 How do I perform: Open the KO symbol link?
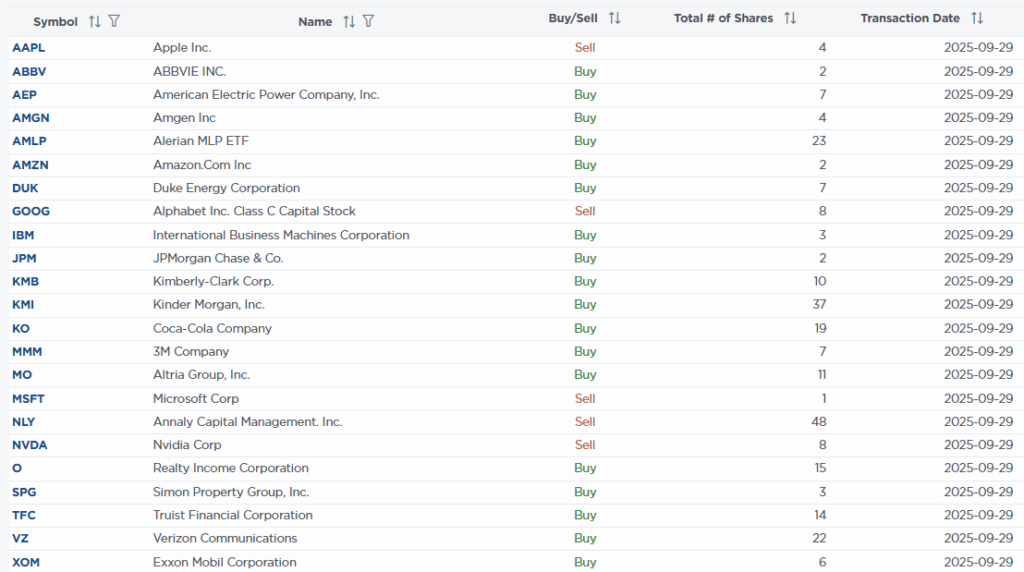point(21,328)
